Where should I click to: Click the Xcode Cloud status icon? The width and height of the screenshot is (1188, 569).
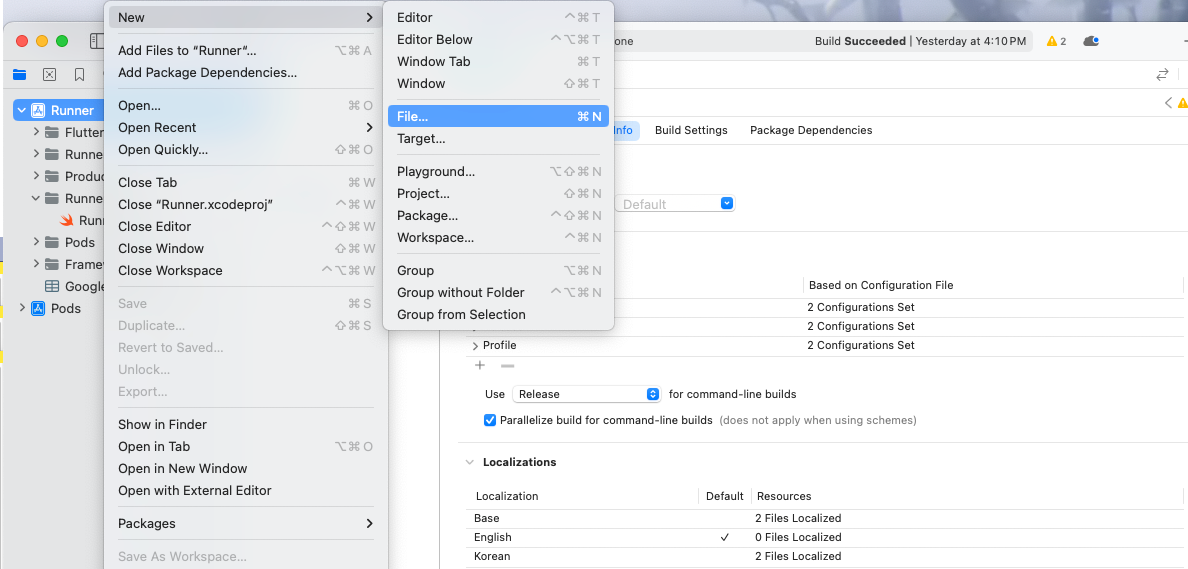pyautogui.click(x=1091, y=41)
